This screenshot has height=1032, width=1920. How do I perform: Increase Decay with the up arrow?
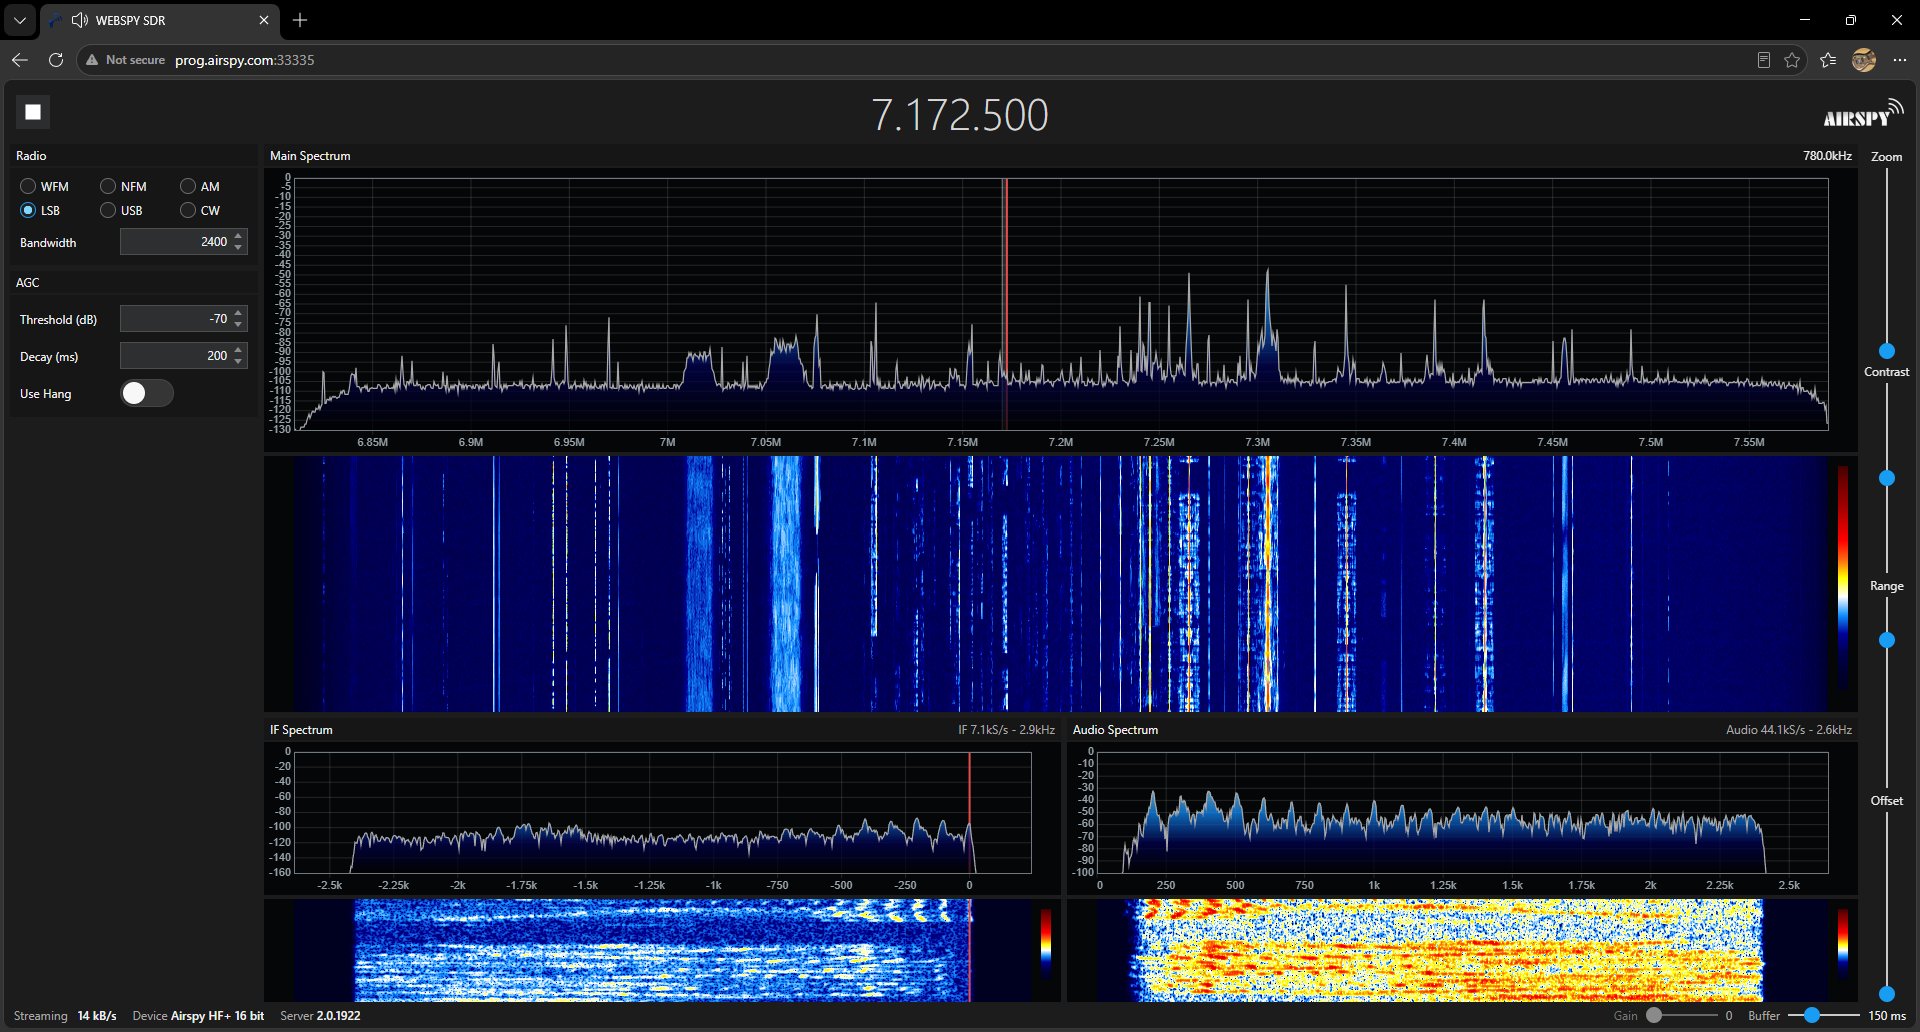pos(238,350)
